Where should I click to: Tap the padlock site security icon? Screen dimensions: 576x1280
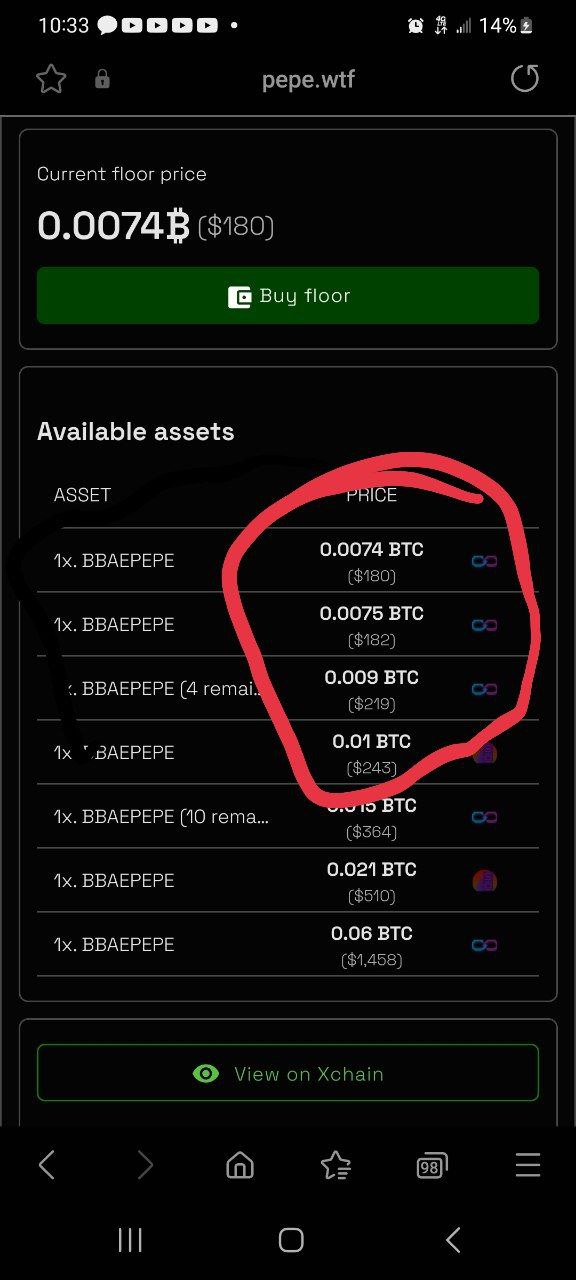pyautogui.click(x=102, y=79)
